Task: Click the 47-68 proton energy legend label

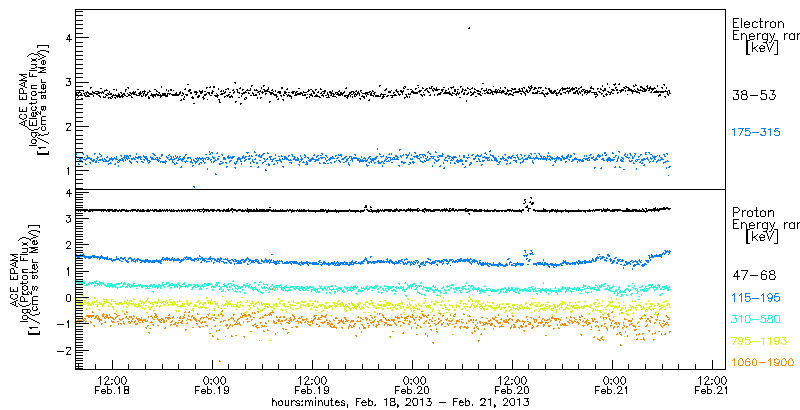Action: (754, 276)
